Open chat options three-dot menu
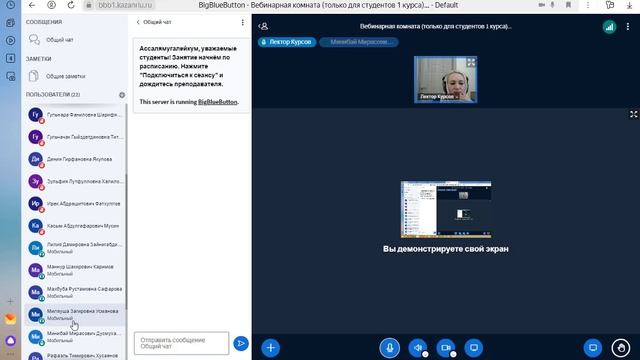Image resolution: width=640 pixels, height=360 pixels. (x=242, y=22)
